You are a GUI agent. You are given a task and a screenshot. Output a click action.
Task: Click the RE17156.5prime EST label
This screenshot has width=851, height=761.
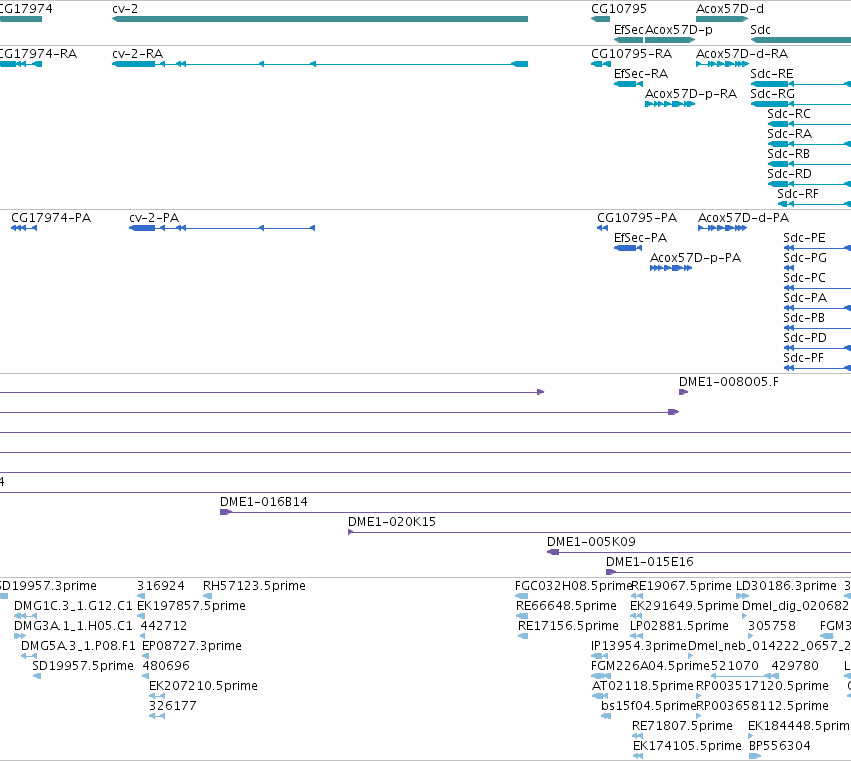(x=569, y=626)
